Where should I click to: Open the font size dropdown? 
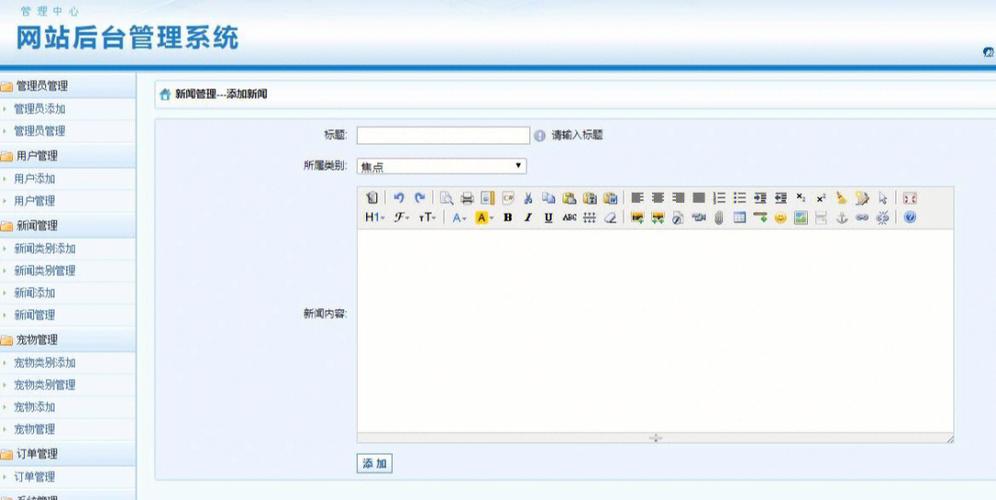[x=427, y=217]
